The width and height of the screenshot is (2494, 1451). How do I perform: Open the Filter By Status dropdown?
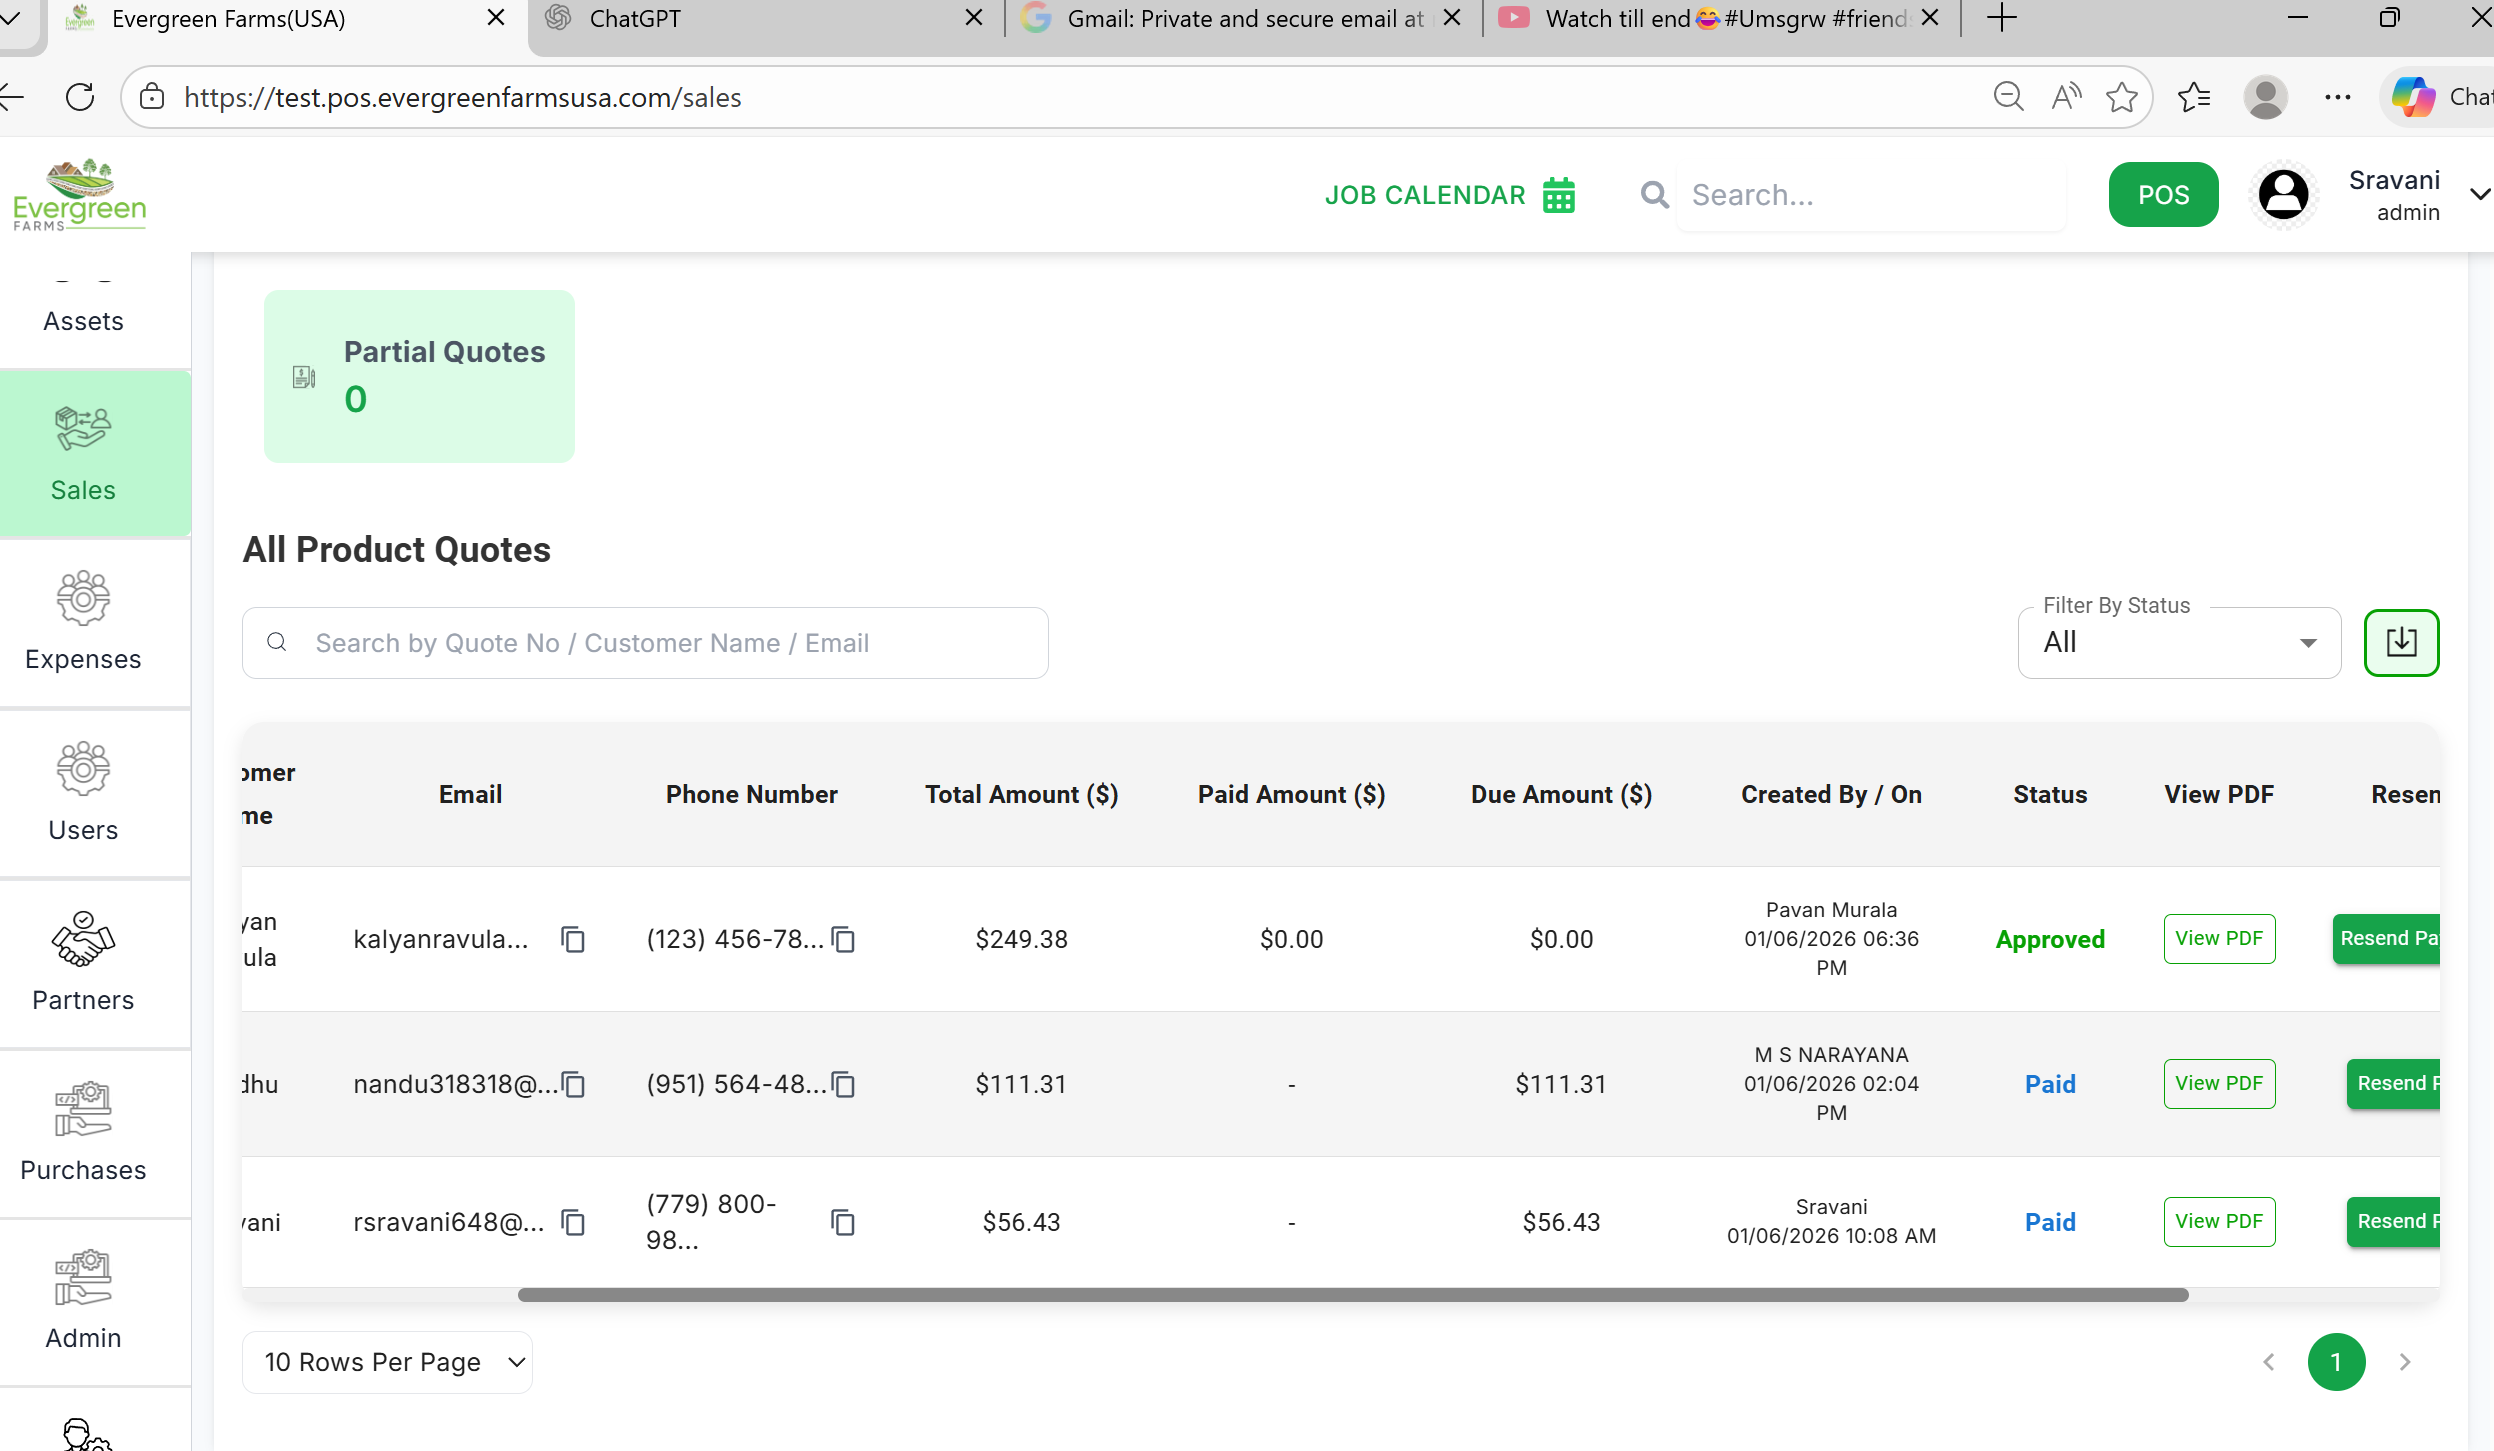point(2178,643)
